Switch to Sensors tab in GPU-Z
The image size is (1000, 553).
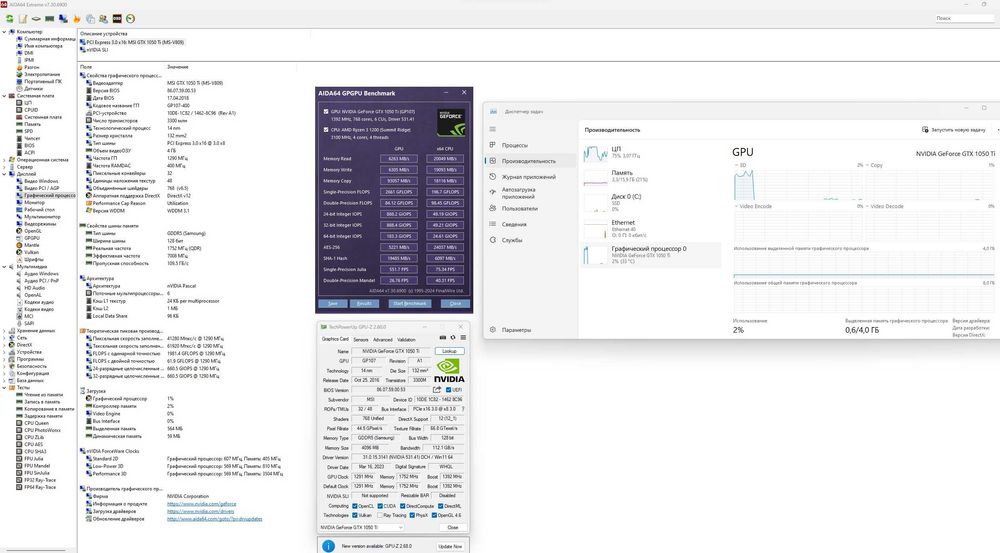pyautogui.click(x=361, y=339)
